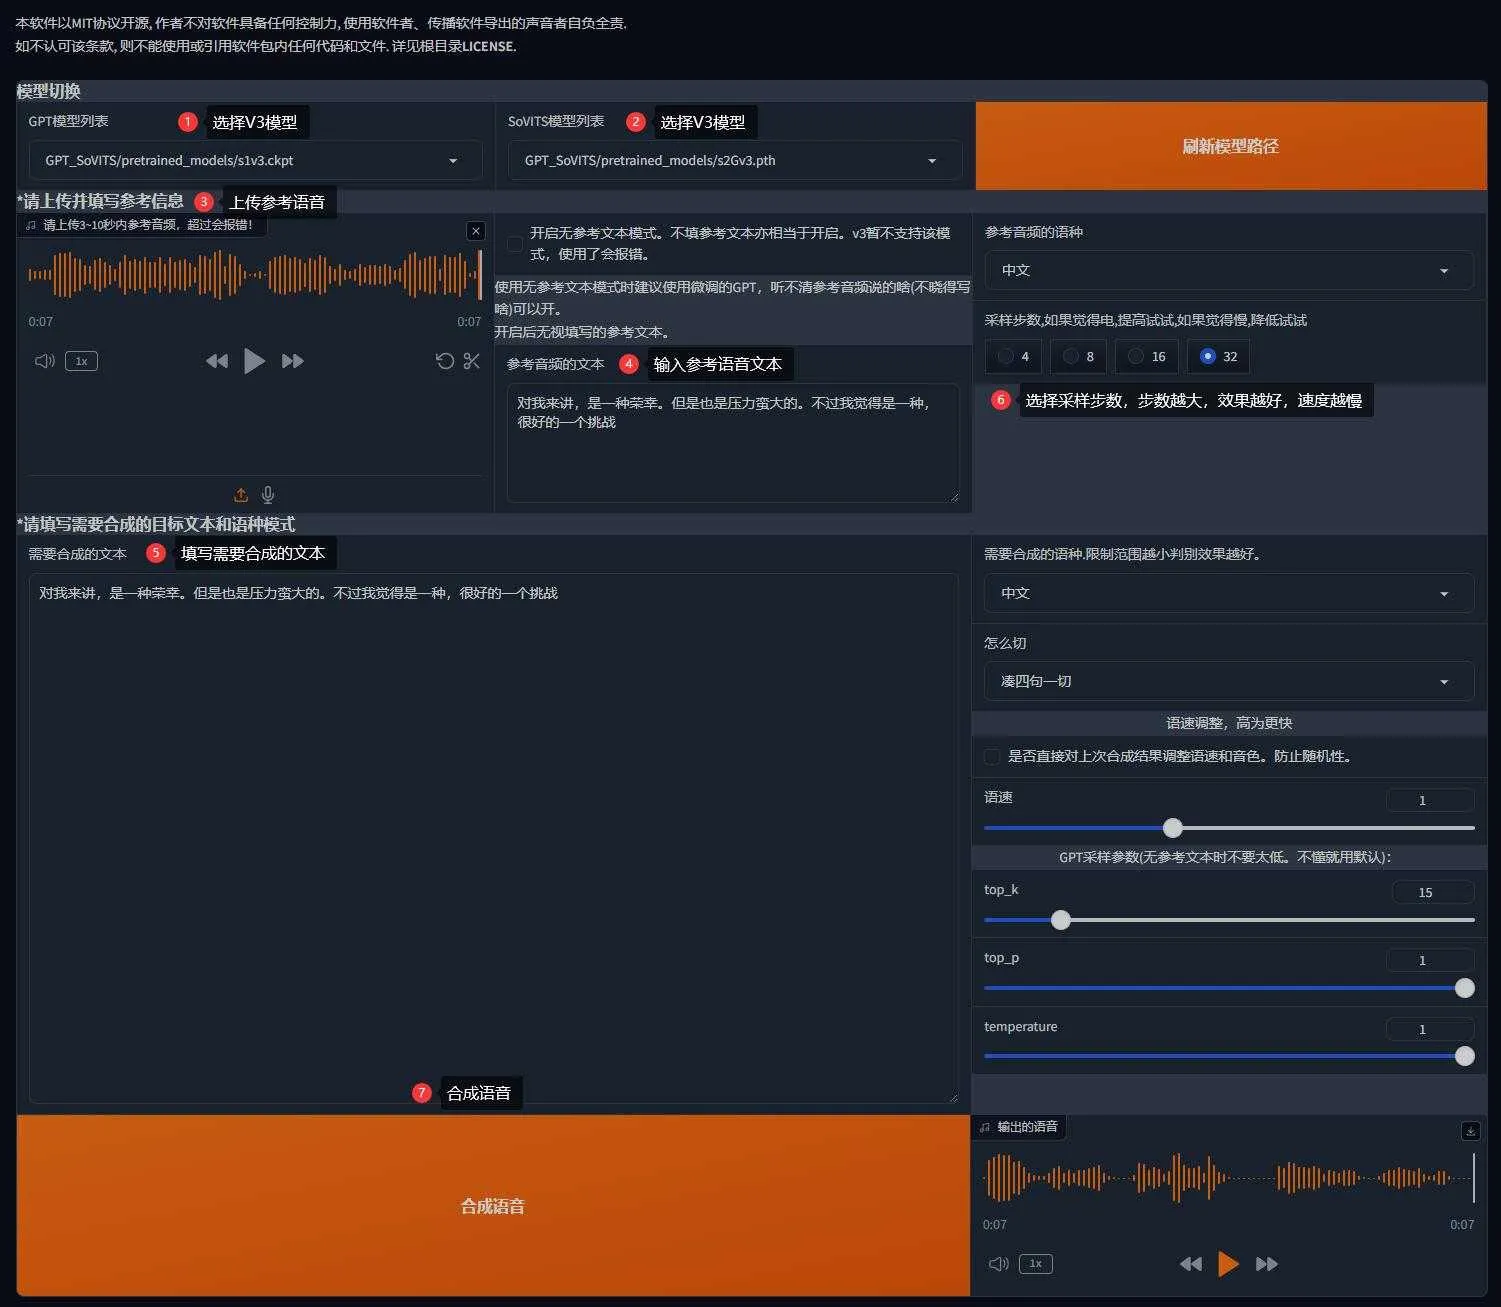Click the upload file icon under reference audio

(x=241, y=495)
